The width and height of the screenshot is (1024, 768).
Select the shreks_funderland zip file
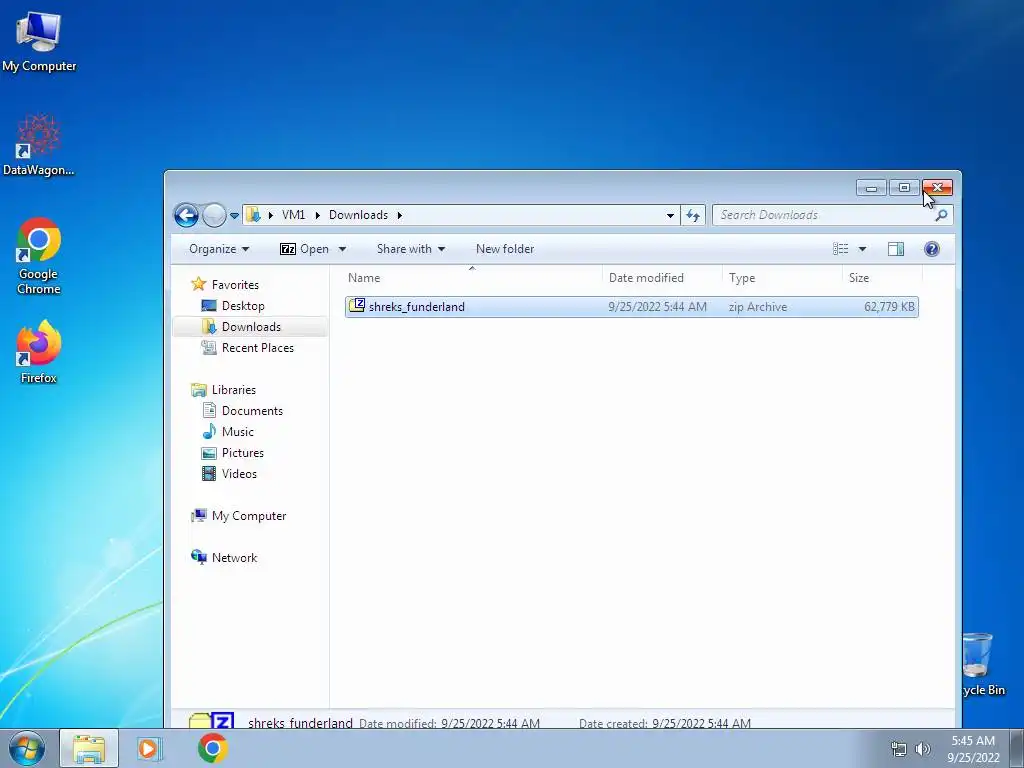632,307
